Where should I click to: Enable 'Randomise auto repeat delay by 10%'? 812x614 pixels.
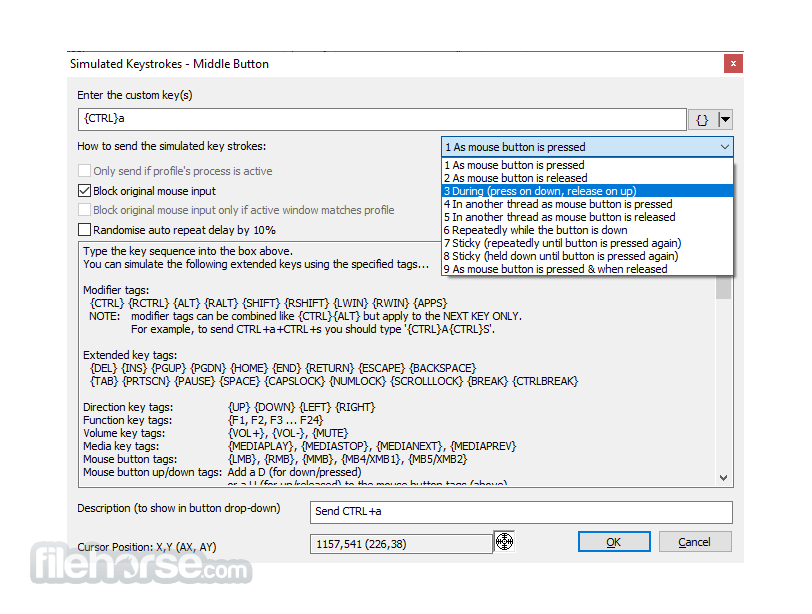[84, 229]
